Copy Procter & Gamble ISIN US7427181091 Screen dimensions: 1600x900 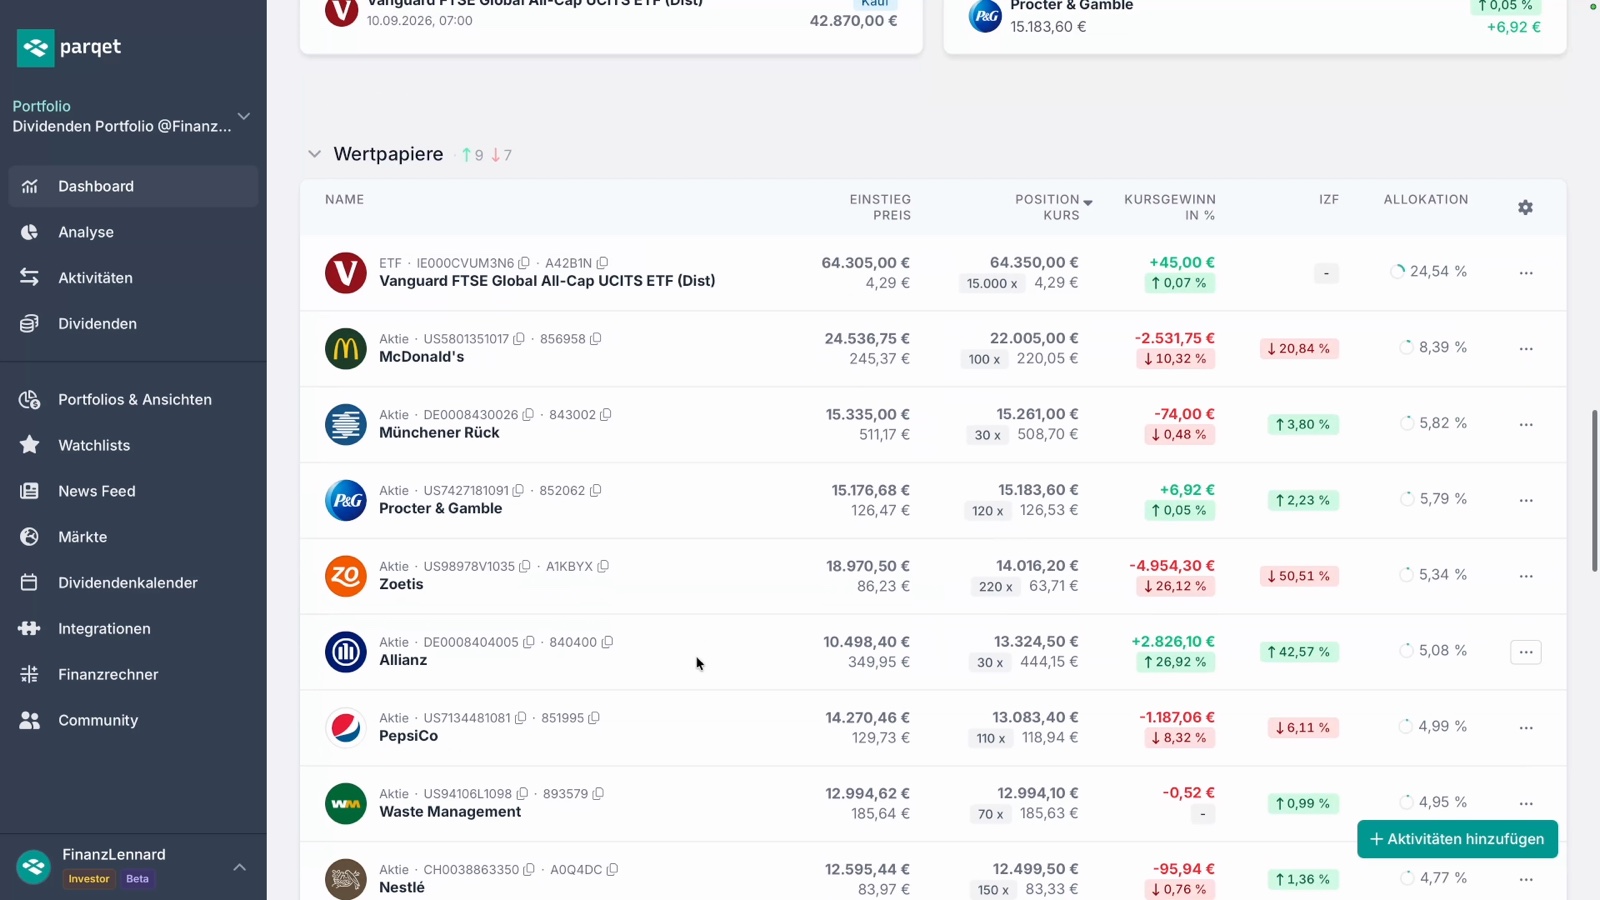point(518,491)
